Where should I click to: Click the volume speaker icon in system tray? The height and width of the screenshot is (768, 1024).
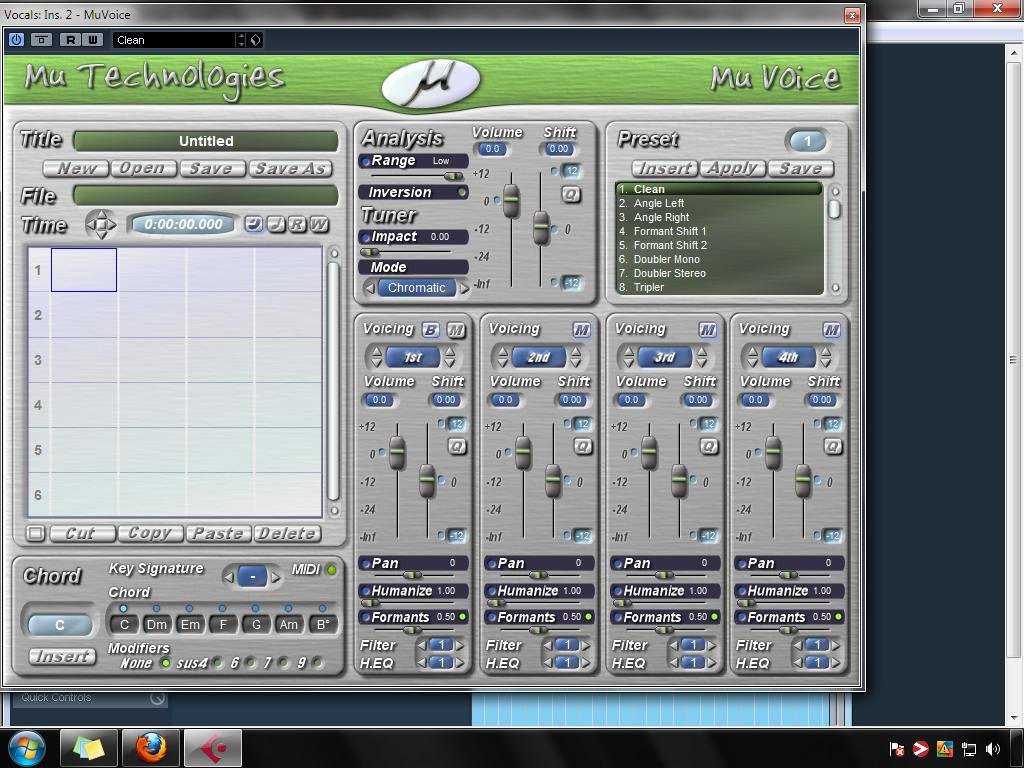click(993, 749)
